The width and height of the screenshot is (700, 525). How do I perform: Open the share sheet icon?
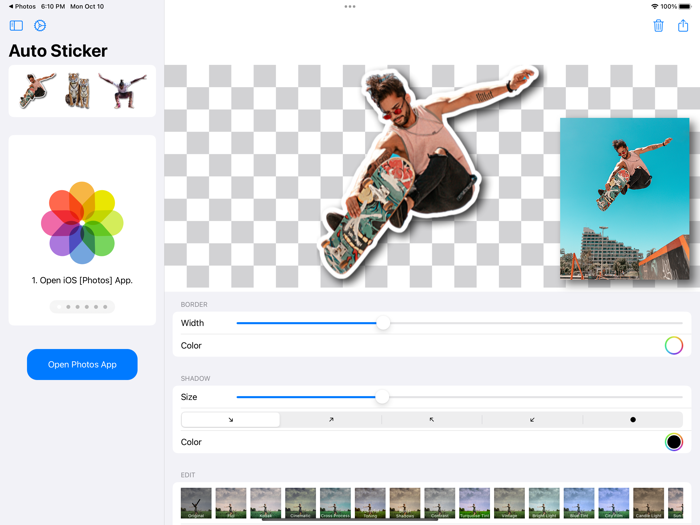pos(683,25)
